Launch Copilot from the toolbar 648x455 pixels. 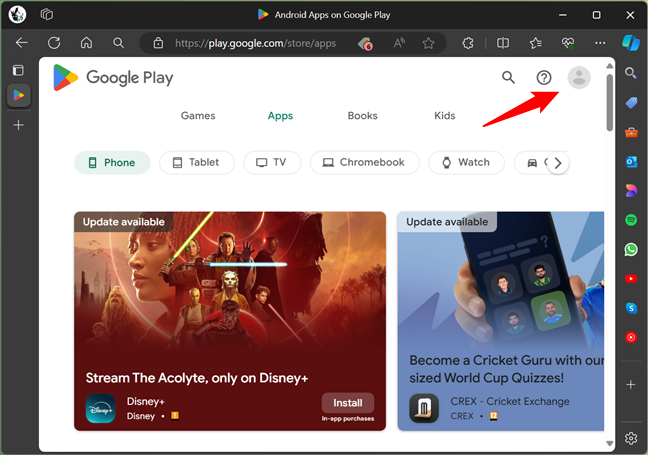click(x=631, y=43)
